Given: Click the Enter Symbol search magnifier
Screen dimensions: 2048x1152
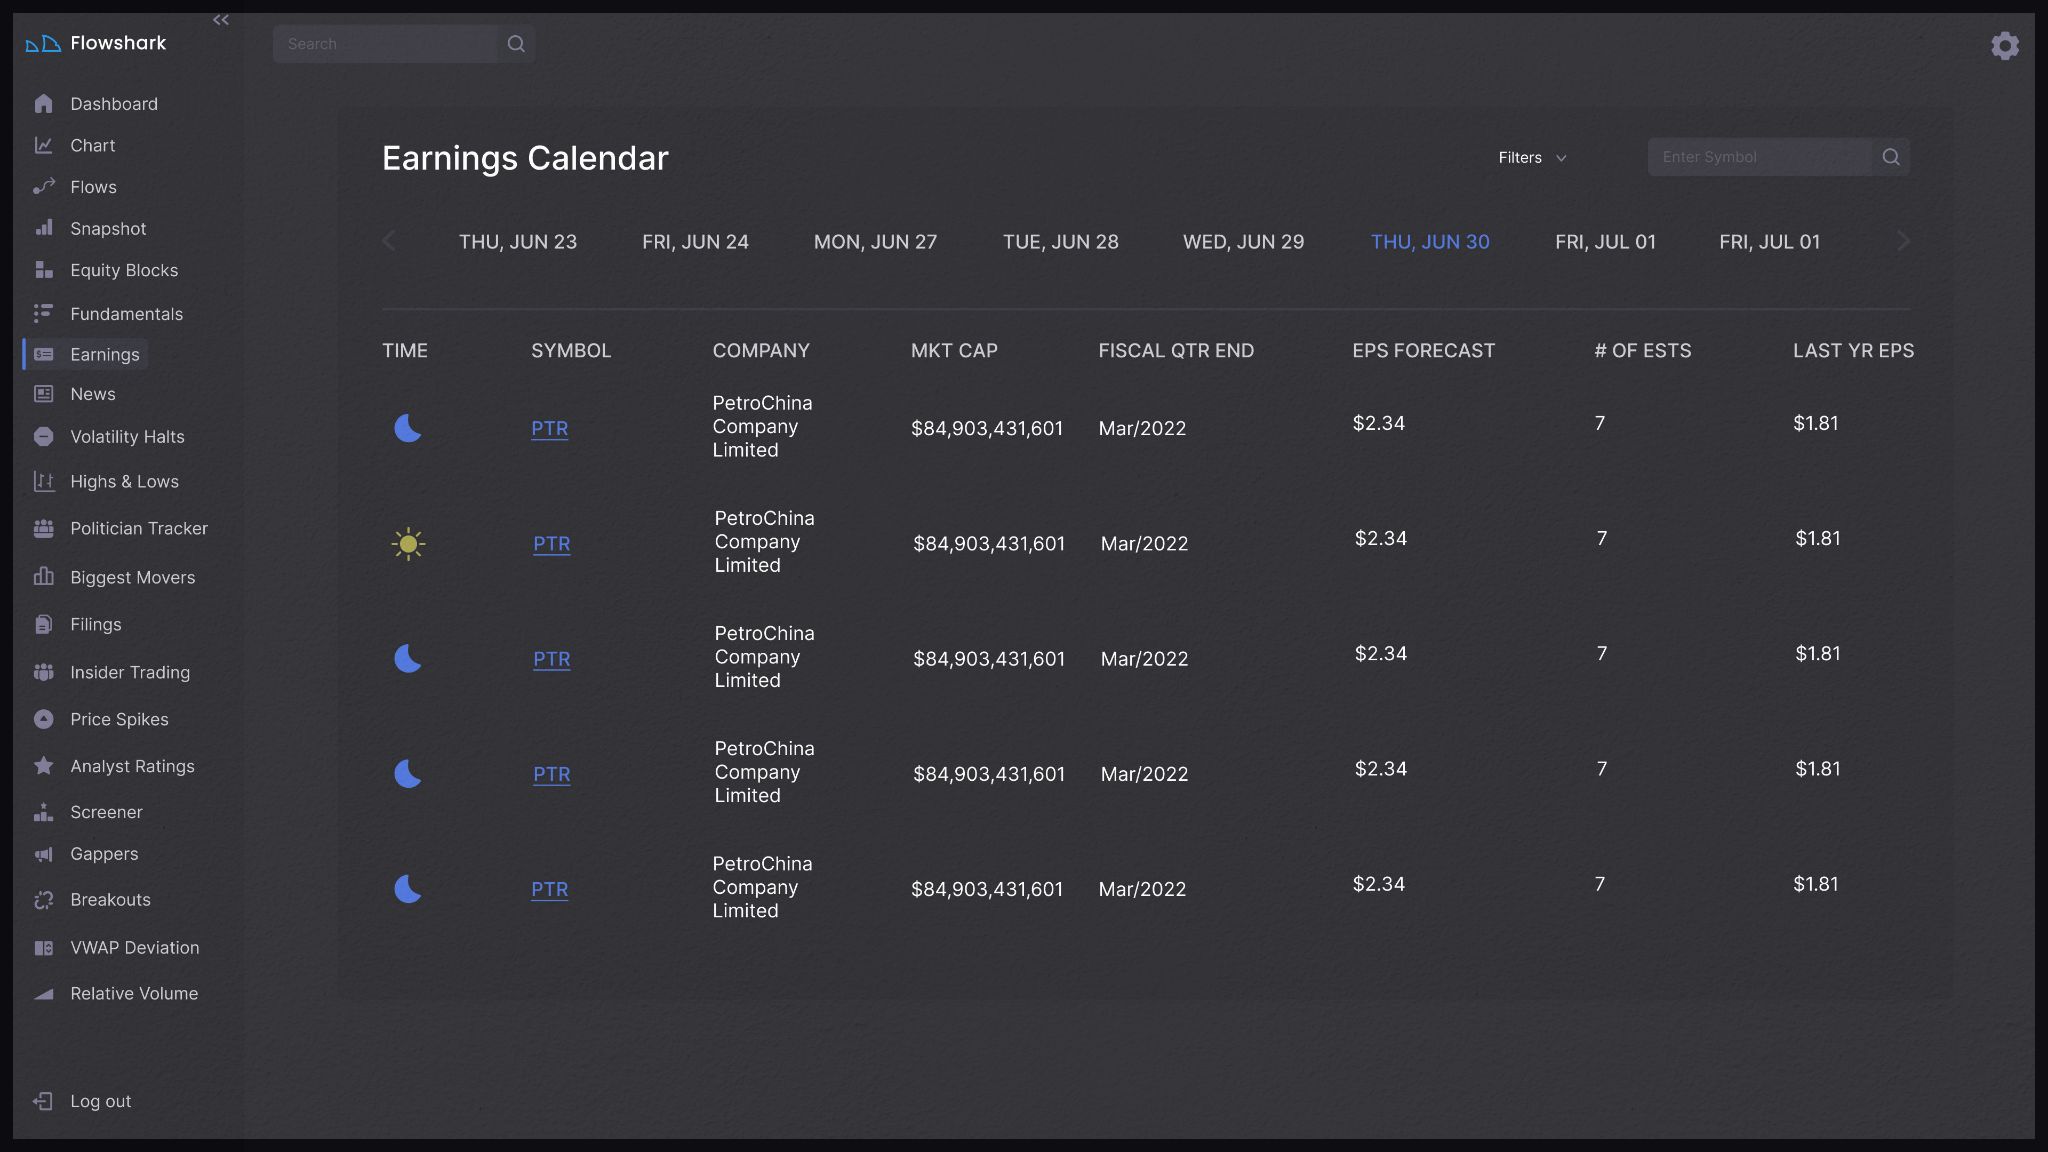Looking at the screenshot, I should (1890, 157).
